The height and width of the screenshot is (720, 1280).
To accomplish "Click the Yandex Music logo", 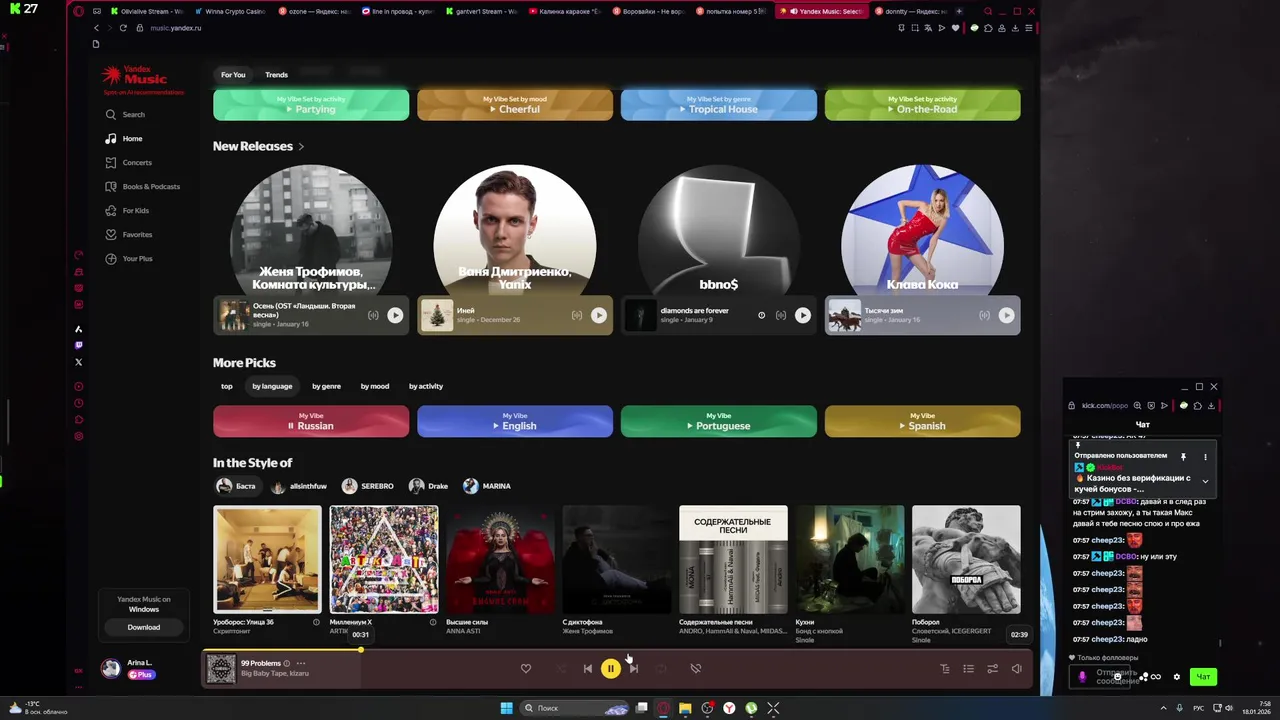I will (135, 76).
